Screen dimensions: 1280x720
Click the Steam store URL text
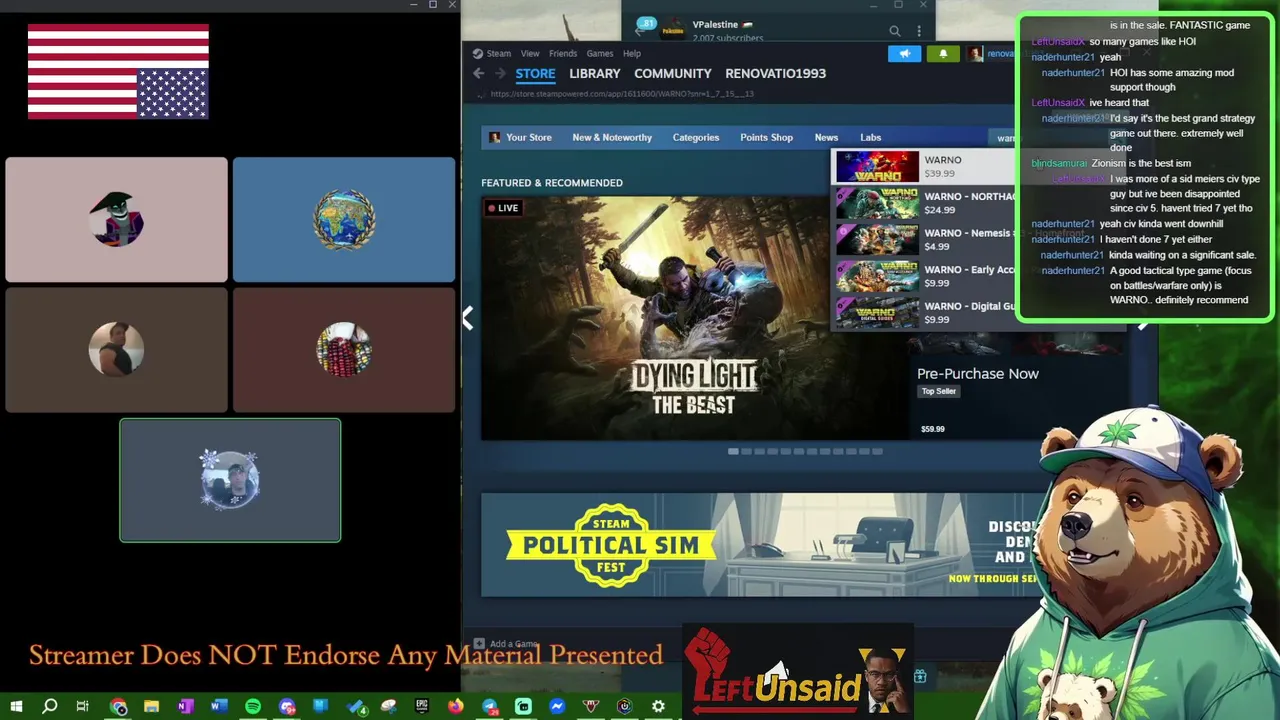621,94
